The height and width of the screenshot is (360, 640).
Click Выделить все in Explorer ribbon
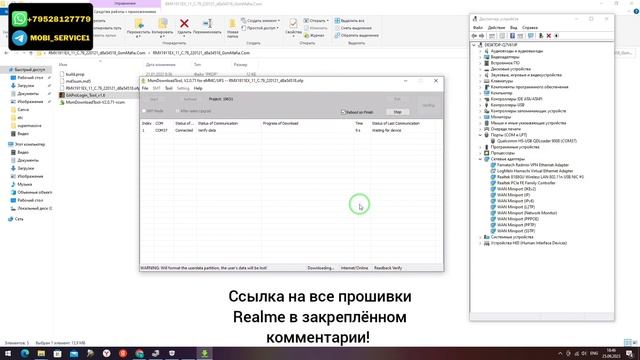click(x=349, y=20)
